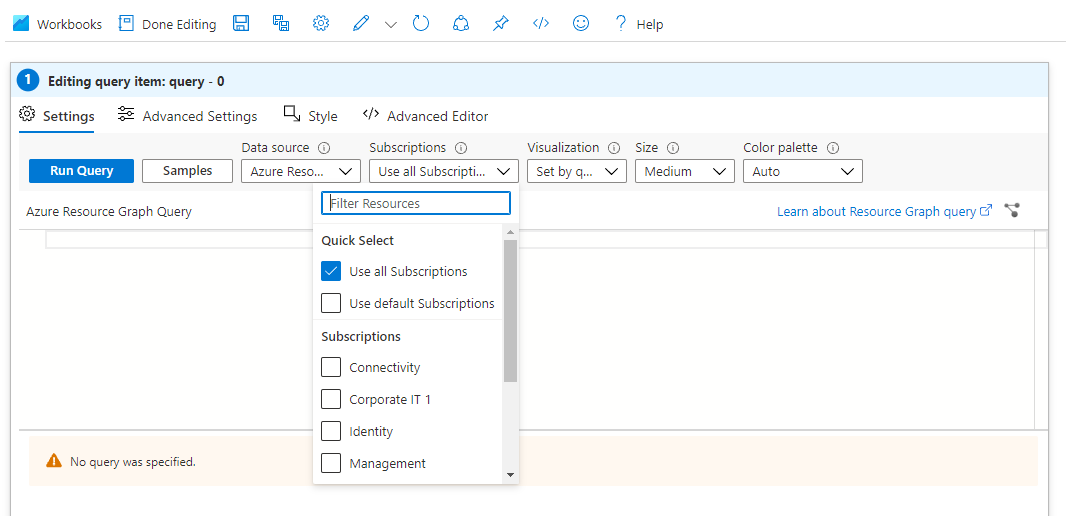Switch to the Style tab
Screen dimensions: 1066x516
click(311, 116)
